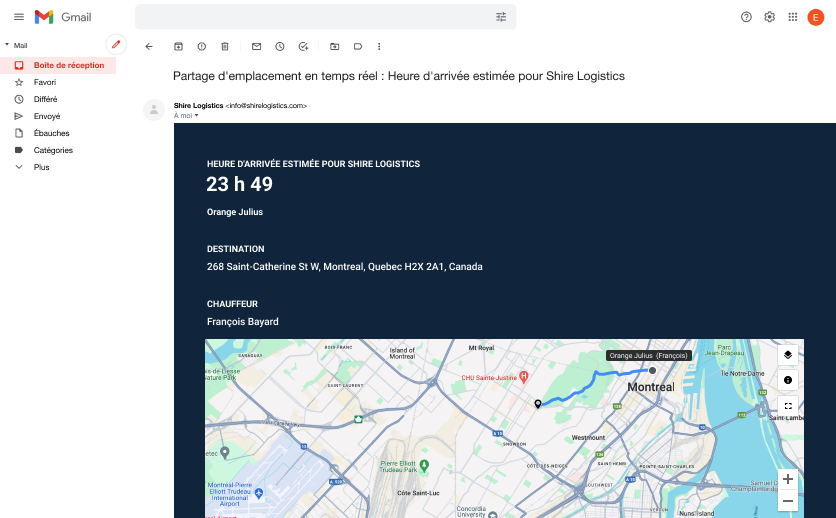836x518 pixels.
Task: Click the Orange Julius (François) map label
Action: pos(648,355)
